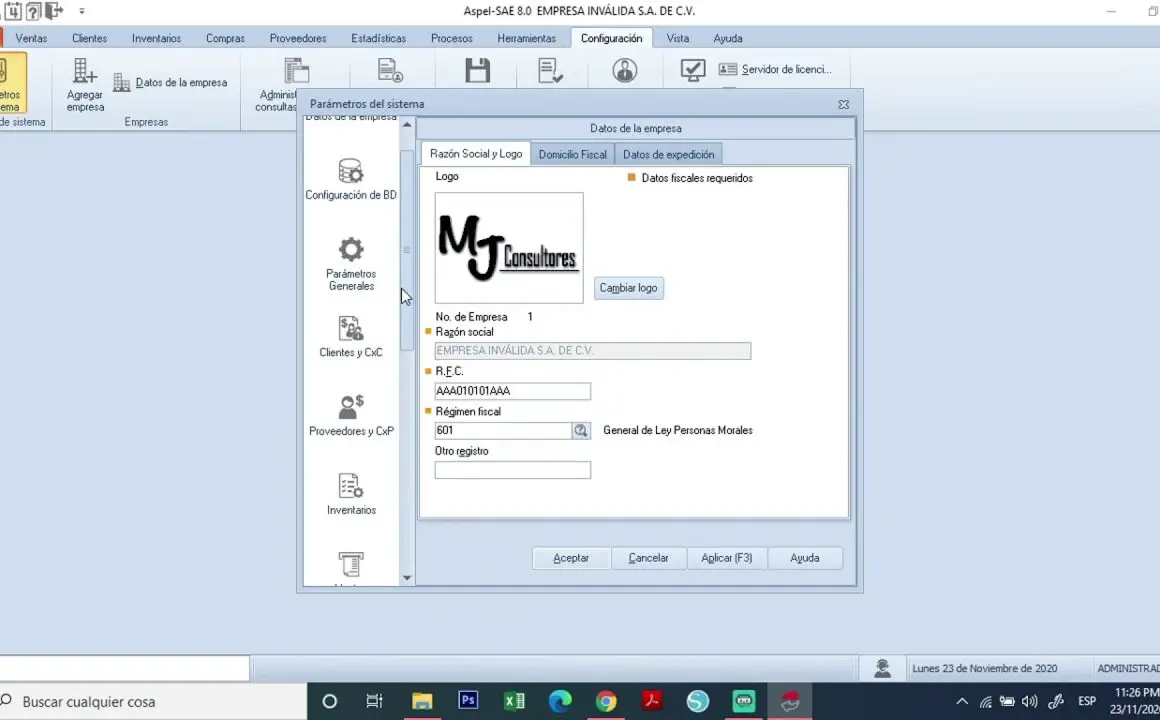Open Agregar empresa in the ribbon

pos(84,85)
